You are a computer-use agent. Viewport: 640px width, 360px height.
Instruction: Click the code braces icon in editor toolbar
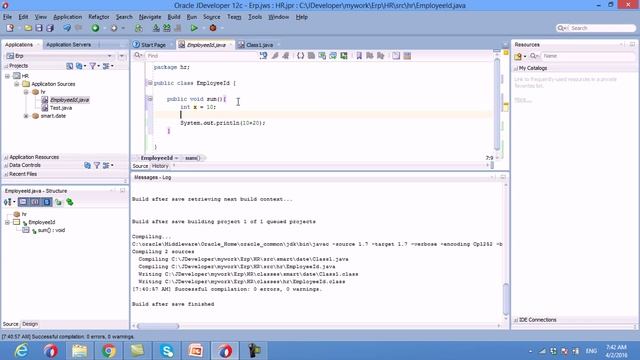pos(300,56)
